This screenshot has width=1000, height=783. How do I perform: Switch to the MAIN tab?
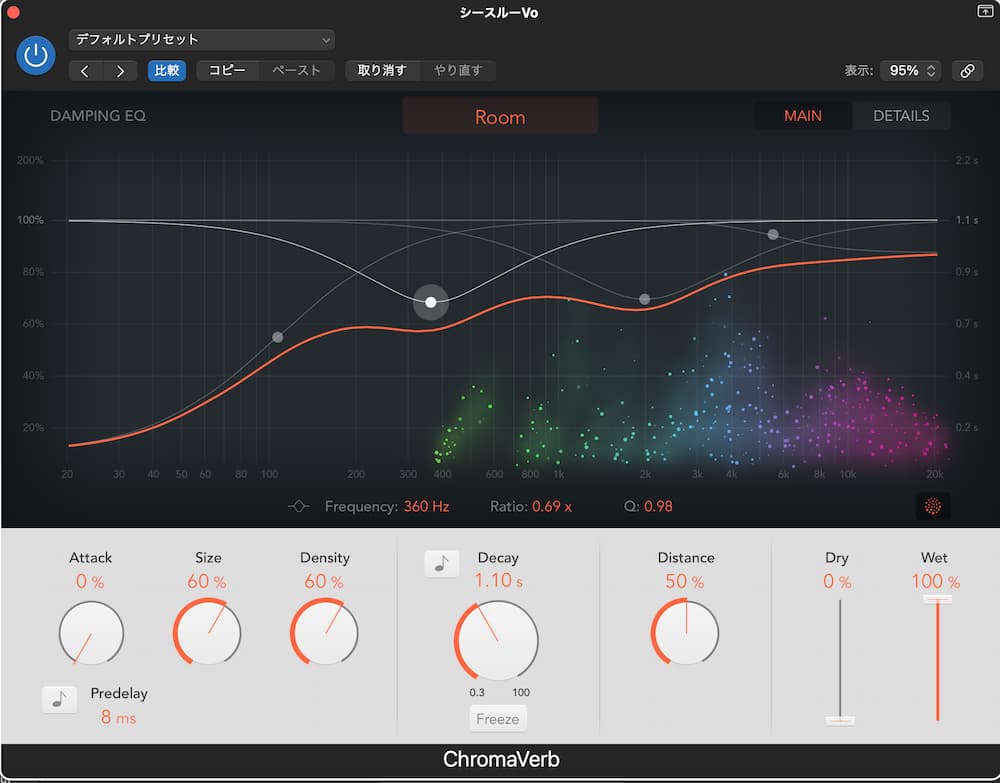click(x=802, y=116)
